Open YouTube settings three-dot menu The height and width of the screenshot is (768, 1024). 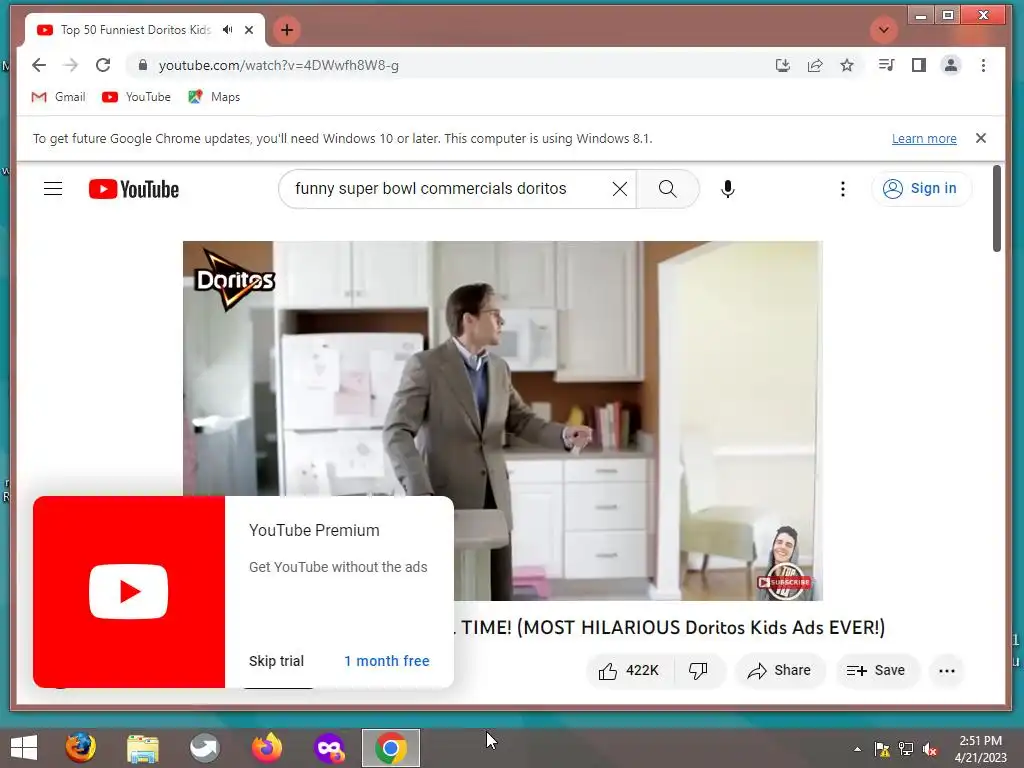842,189
